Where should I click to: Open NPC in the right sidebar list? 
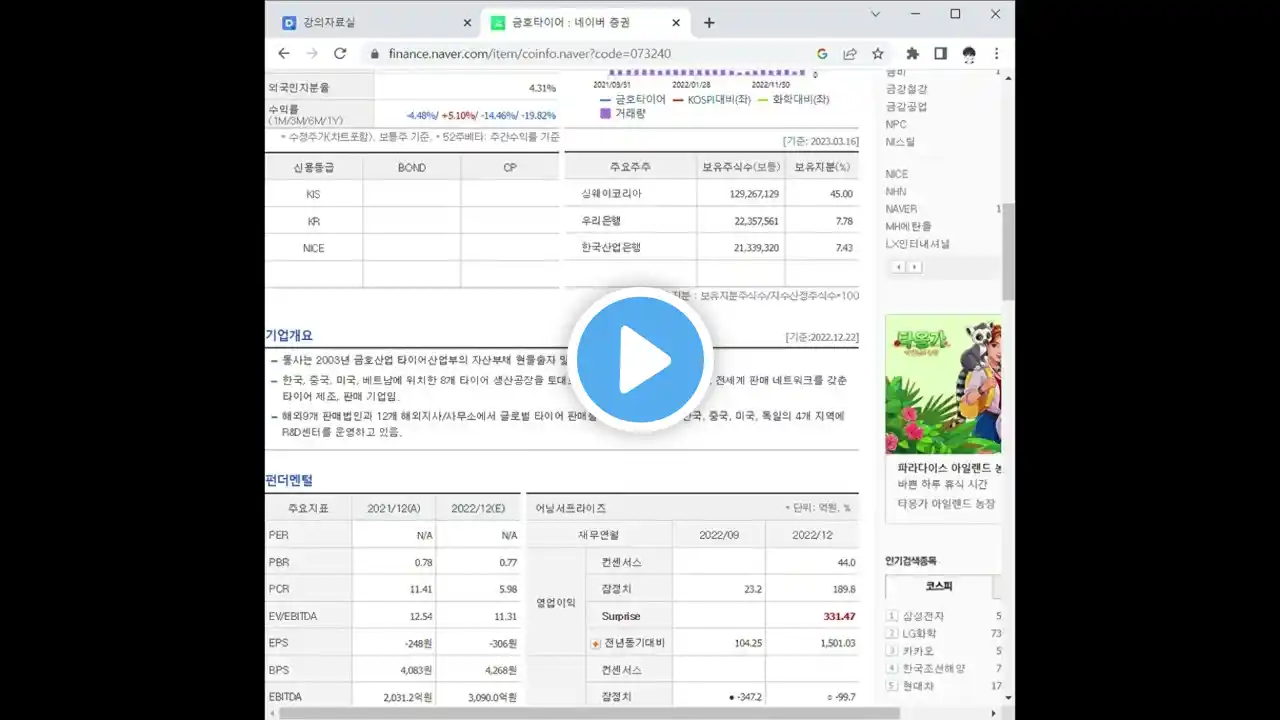896,124
